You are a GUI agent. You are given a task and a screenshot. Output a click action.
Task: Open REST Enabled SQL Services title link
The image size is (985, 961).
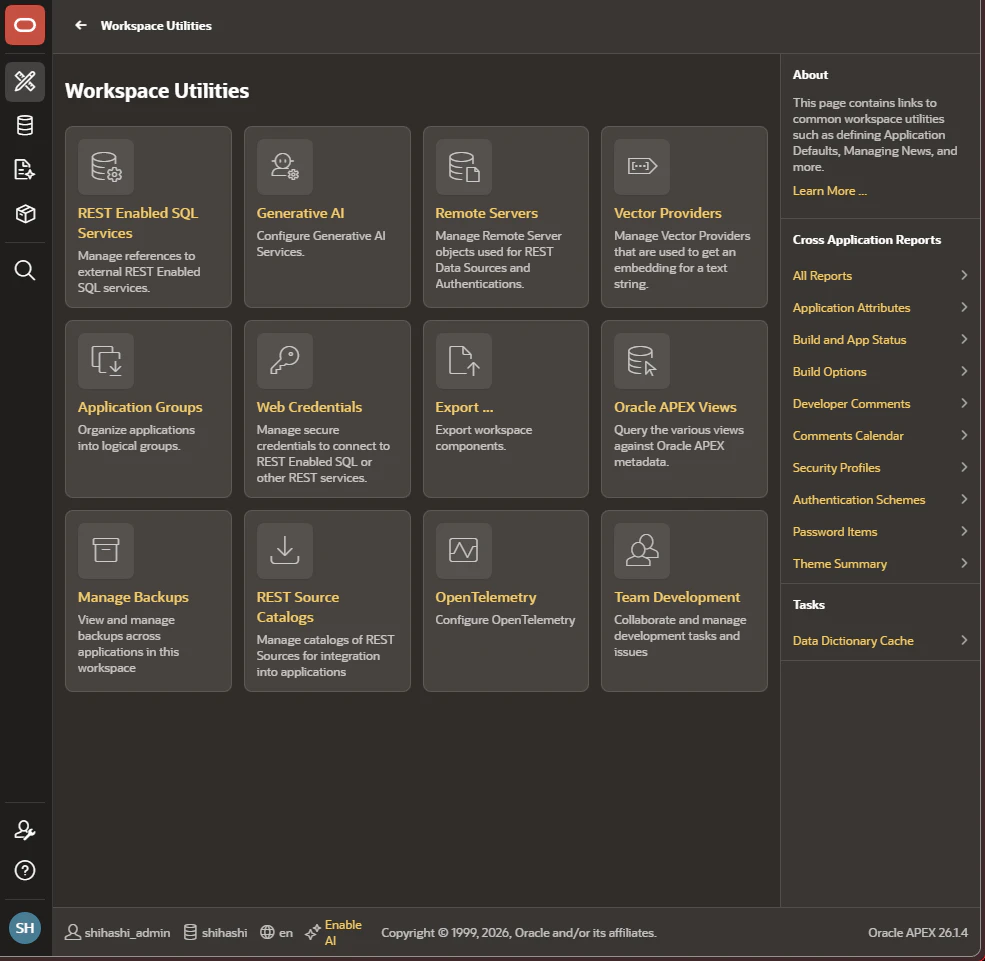click(x=138, y=223)
